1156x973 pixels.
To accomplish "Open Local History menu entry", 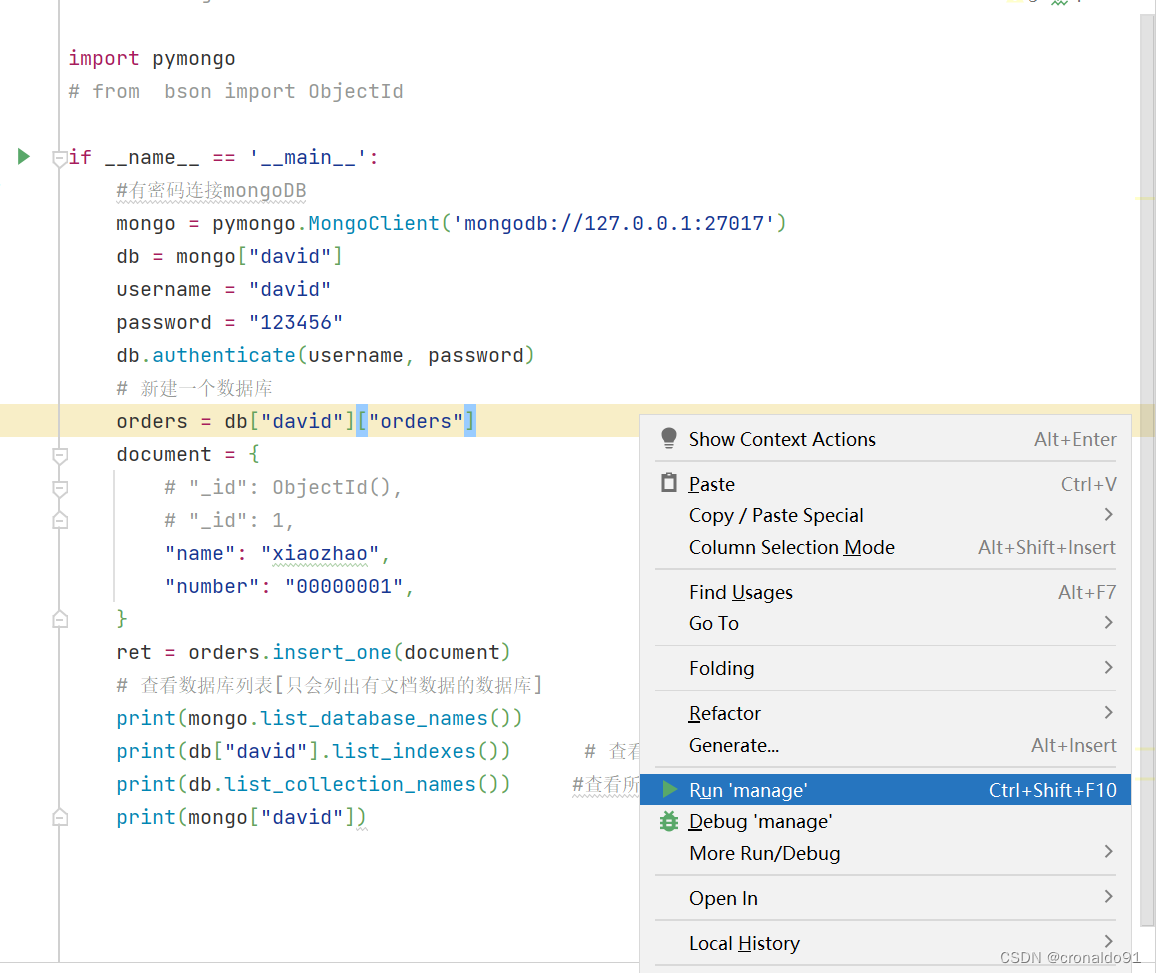I will click(x=885, y=943).
